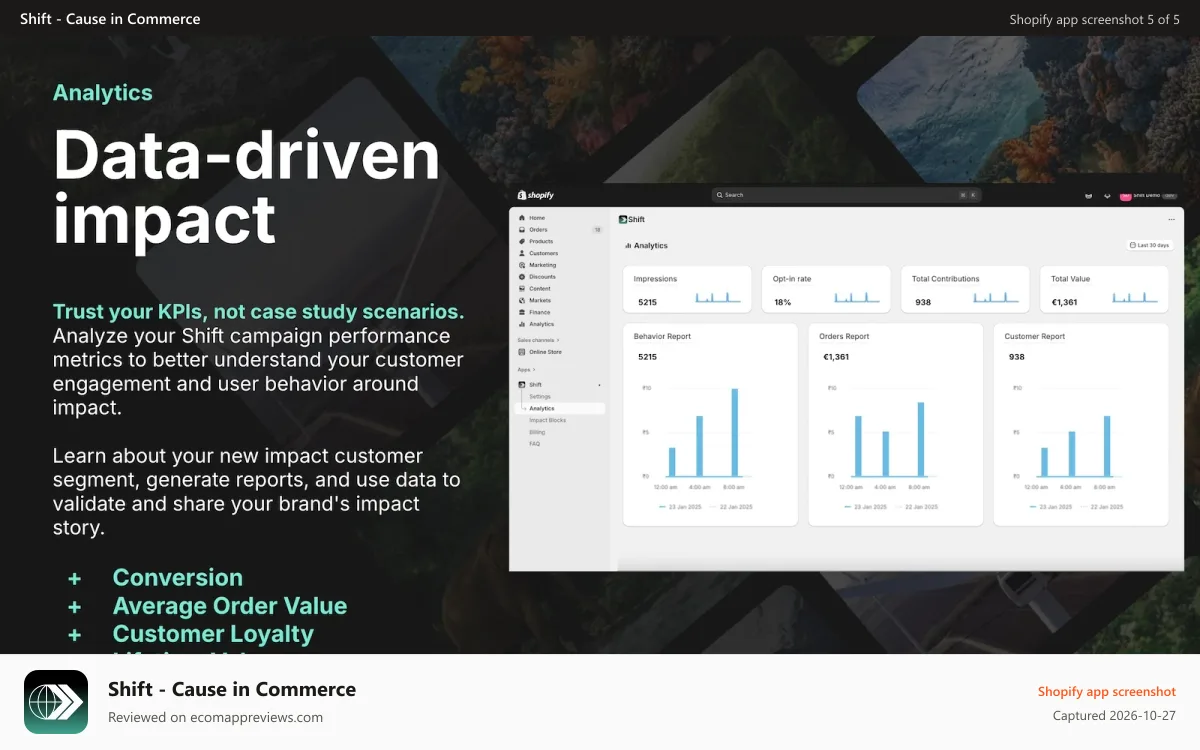Click the notifications bell icon in the top bar
This screenshot has width=1200, height=750.
[1107, 195]
